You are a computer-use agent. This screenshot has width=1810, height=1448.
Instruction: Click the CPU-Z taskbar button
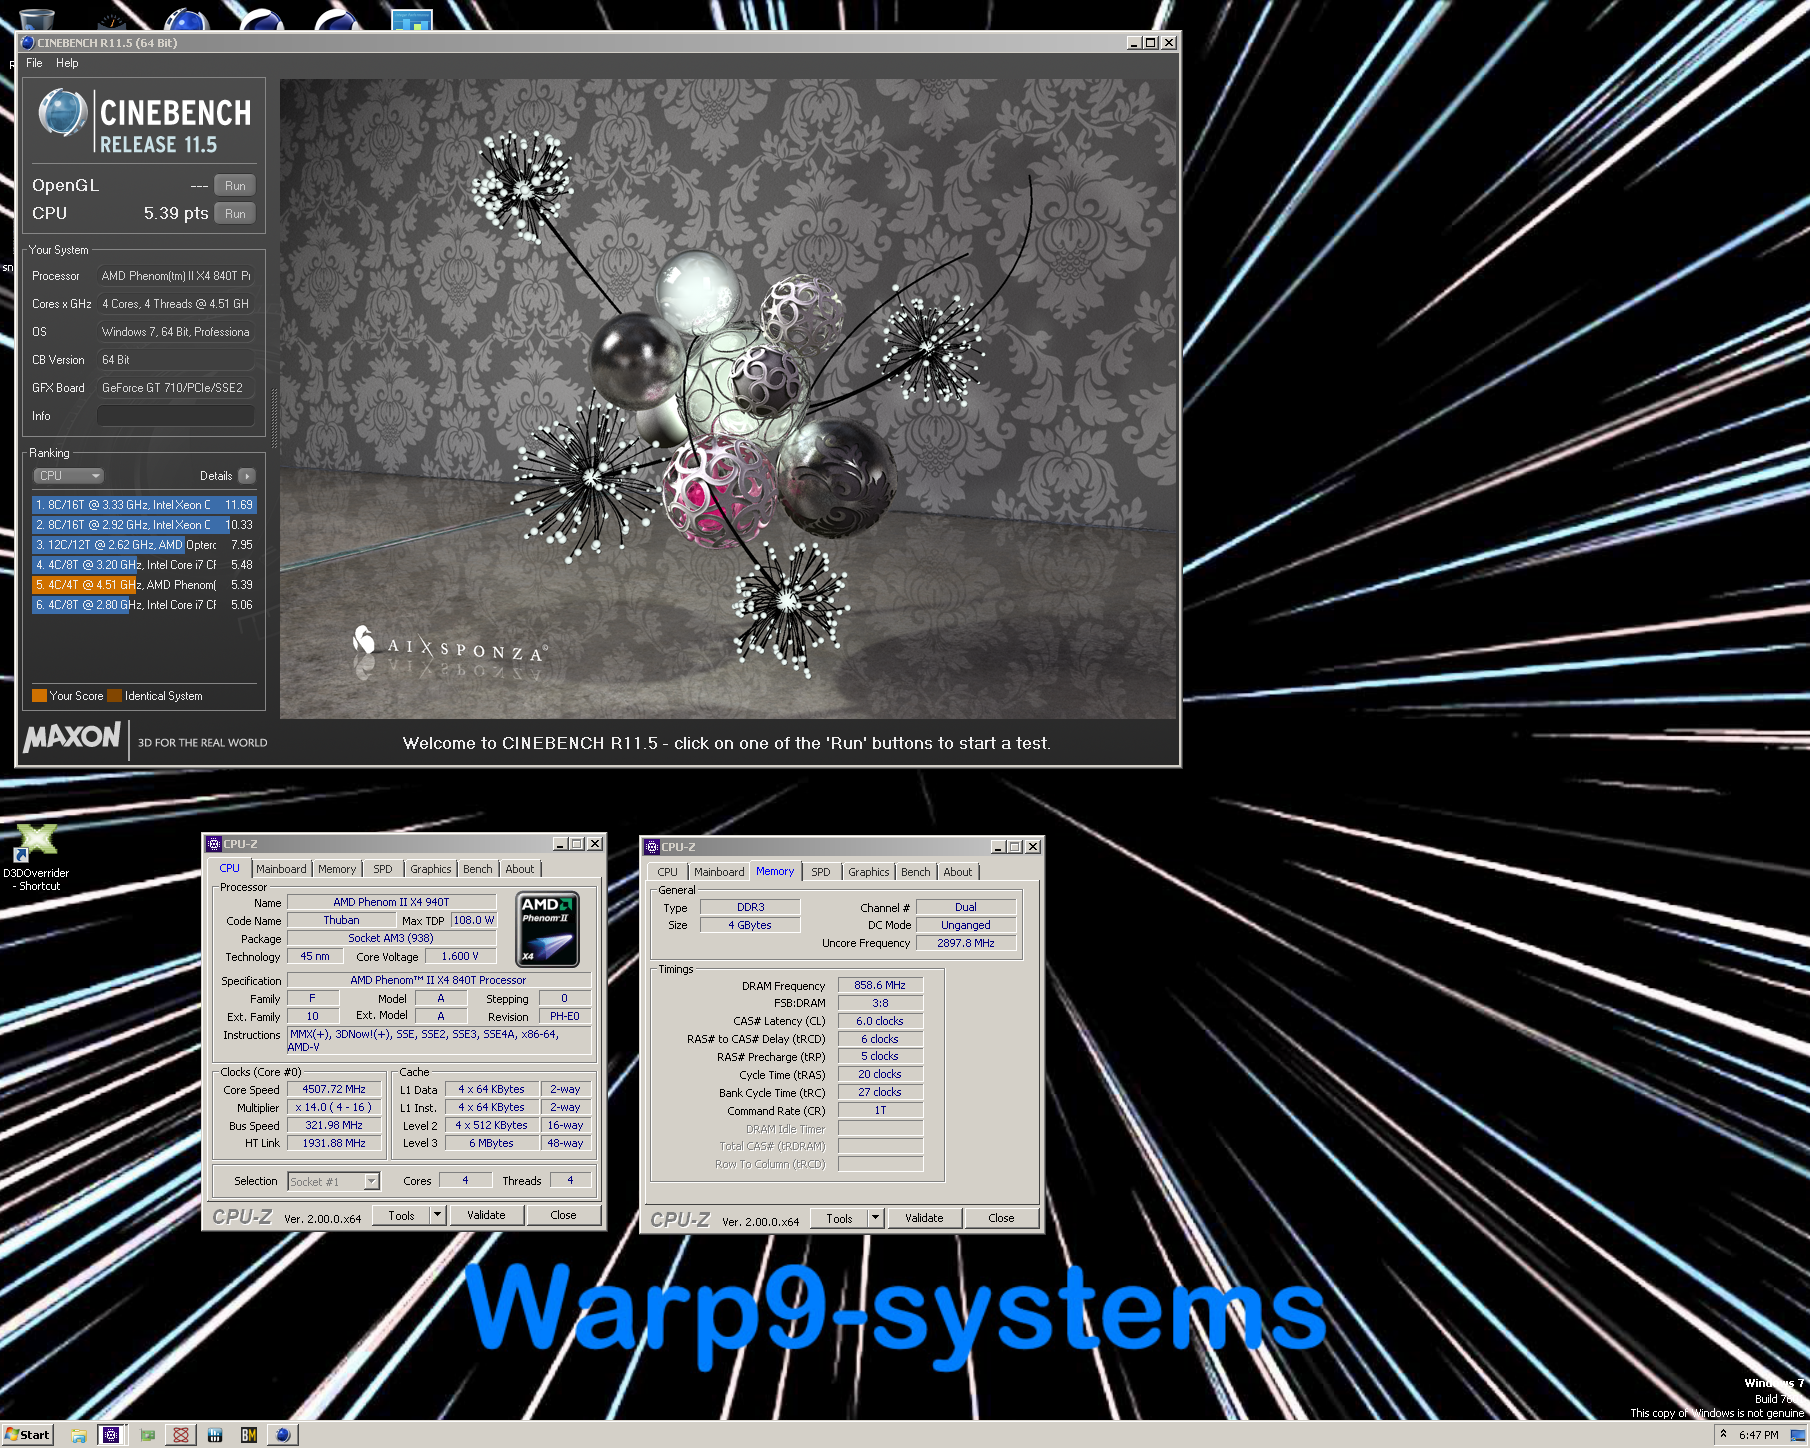tap(112, 1435)
